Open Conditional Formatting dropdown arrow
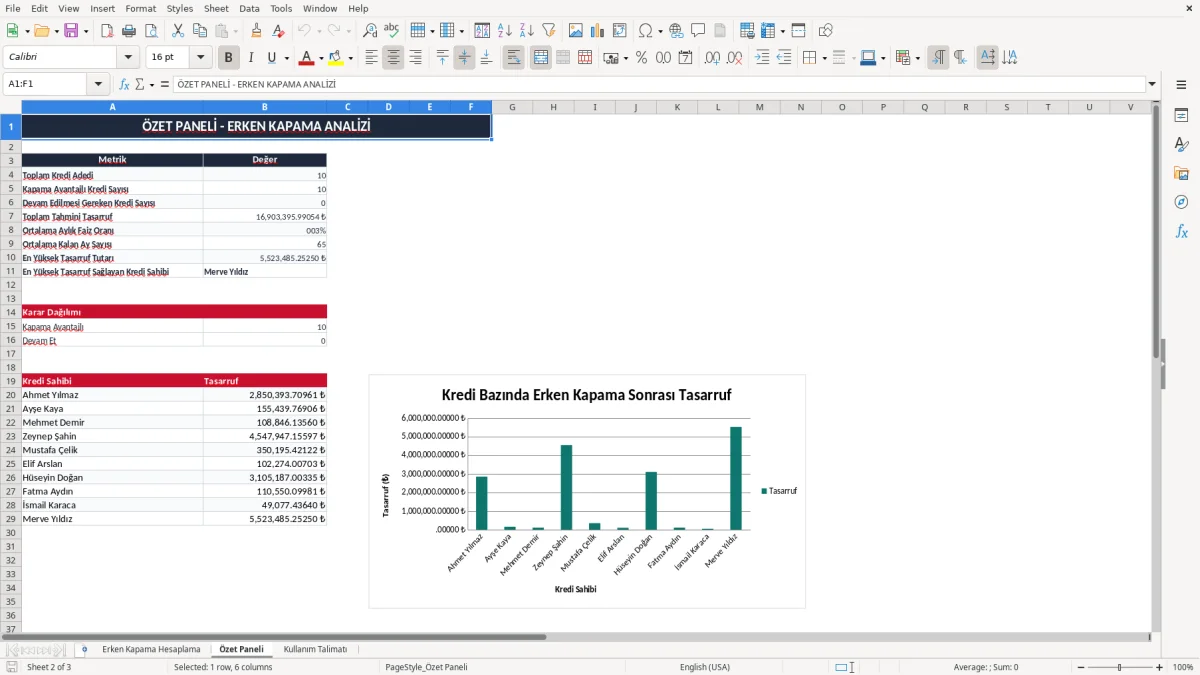 click(x=917, y=58)
